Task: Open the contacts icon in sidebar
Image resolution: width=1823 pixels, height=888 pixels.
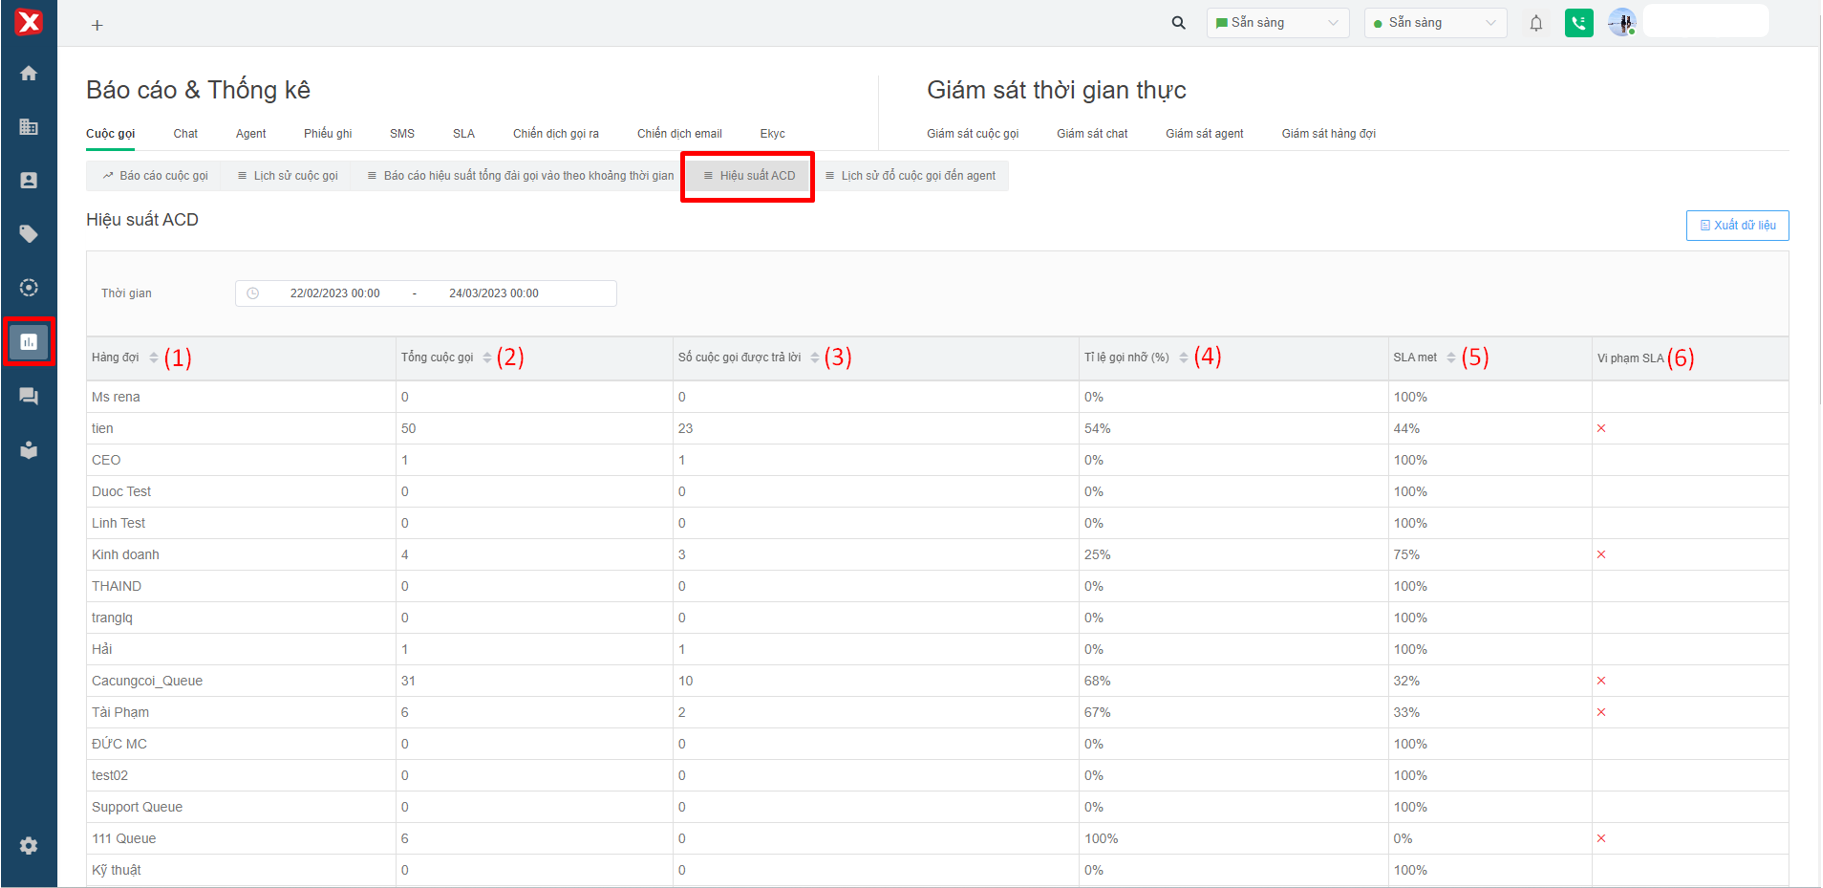Action: (x=29, y=181)
